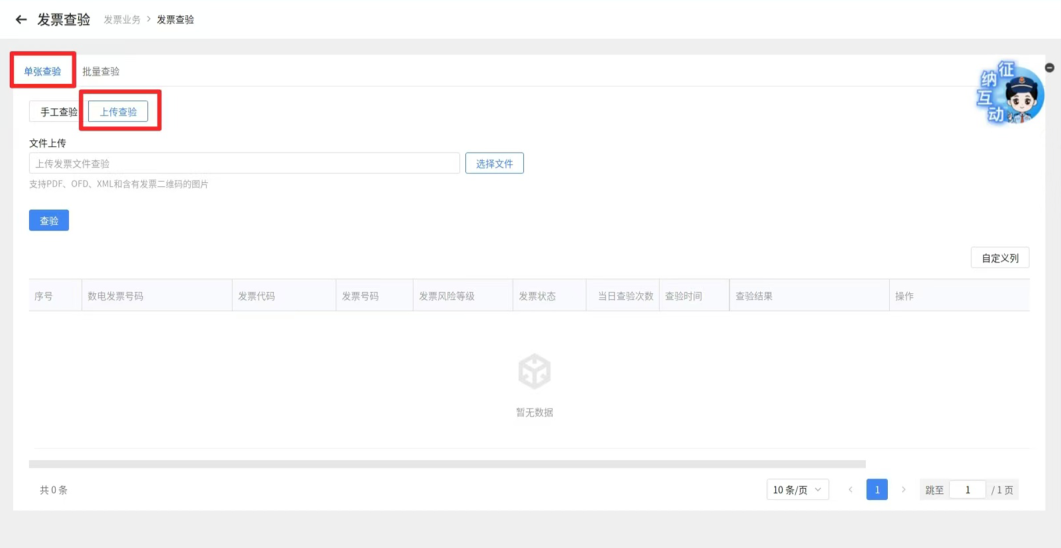The width and height of the screenshot is (1061, 548).
Task: Go to next page arrow
Action: pos(903,490)
